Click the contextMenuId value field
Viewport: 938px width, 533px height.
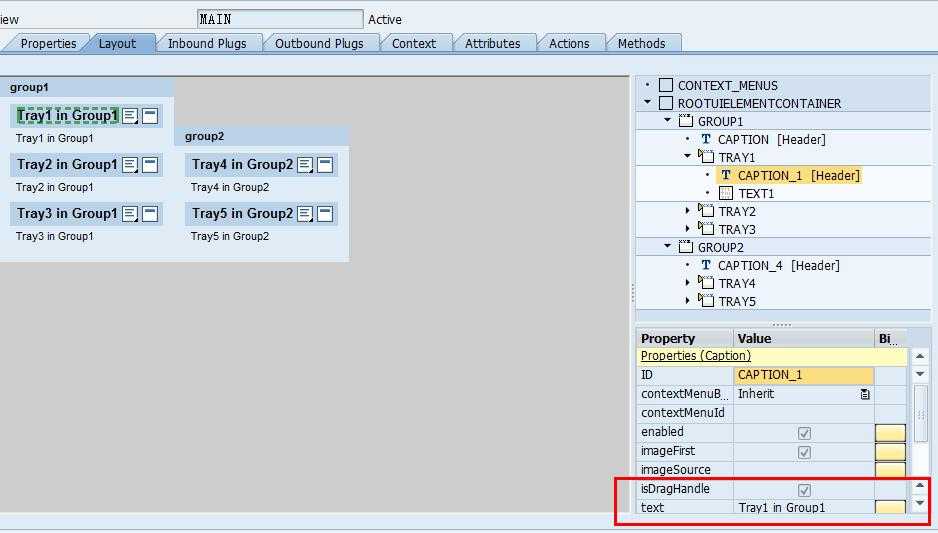803,413
